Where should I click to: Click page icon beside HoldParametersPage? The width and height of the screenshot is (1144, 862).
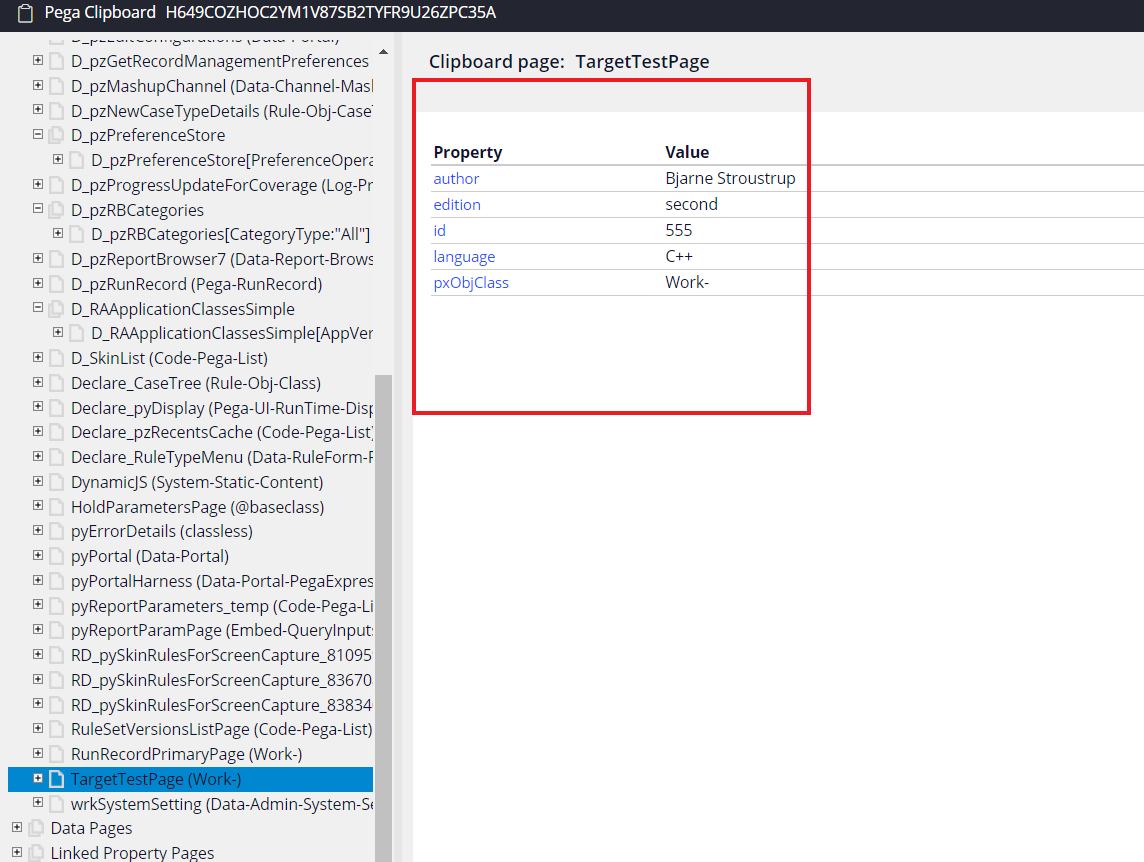56,507
